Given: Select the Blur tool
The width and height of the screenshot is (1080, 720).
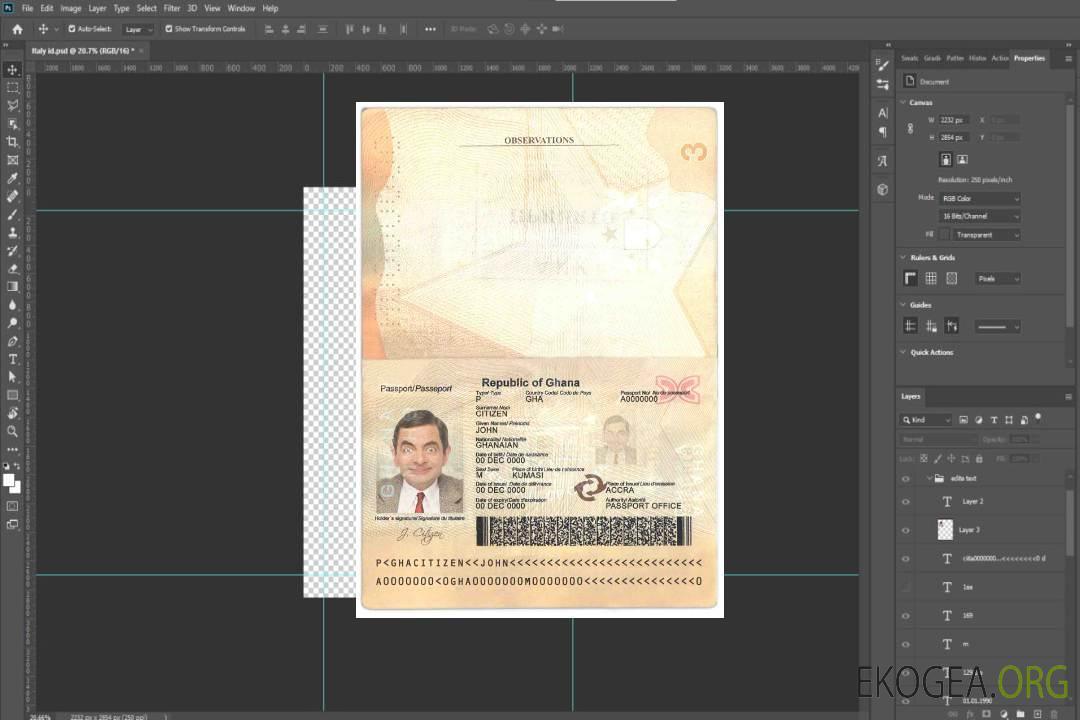Looking at the screenshot, I should pyautogui.click(x=12, y=305).
